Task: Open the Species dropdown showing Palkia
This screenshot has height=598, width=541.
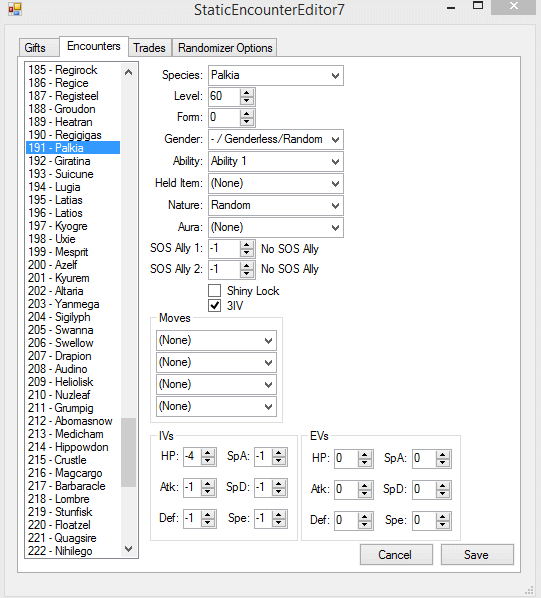Action: tap(276, 75)
